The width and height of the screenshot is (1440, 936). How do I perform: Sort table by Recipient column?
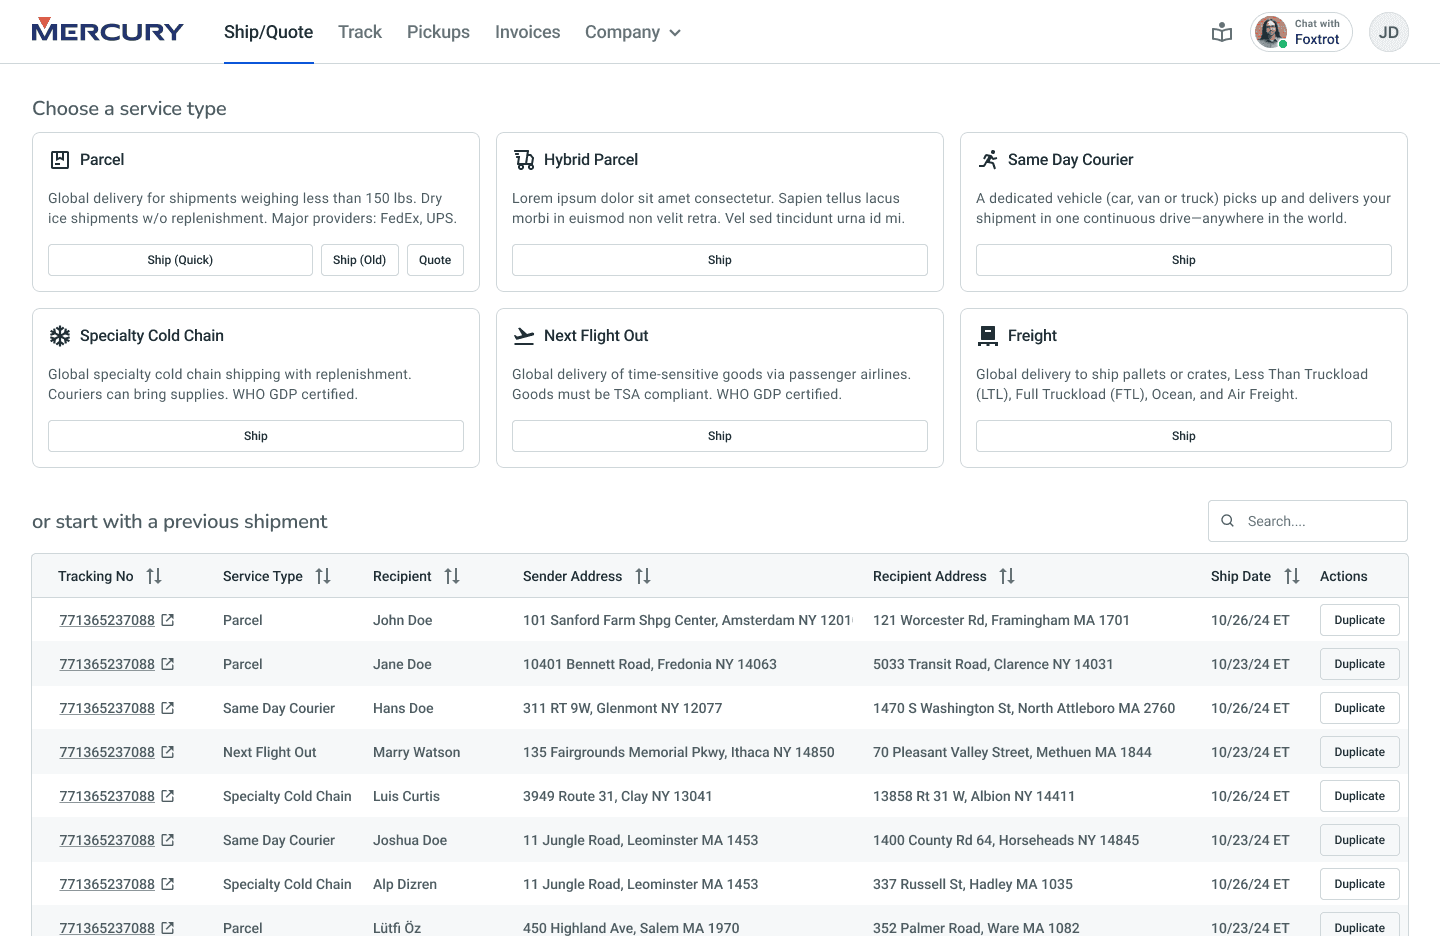click(x=452, y=576)
